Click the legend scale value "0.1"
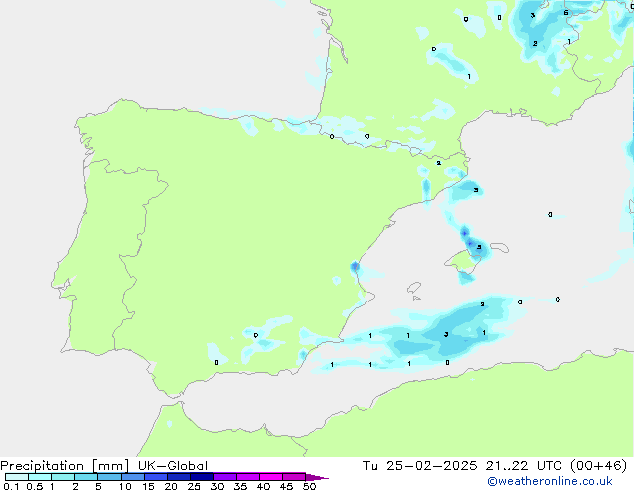The width and height of the screenshot is (634, 490). click(x=11, y=486)
